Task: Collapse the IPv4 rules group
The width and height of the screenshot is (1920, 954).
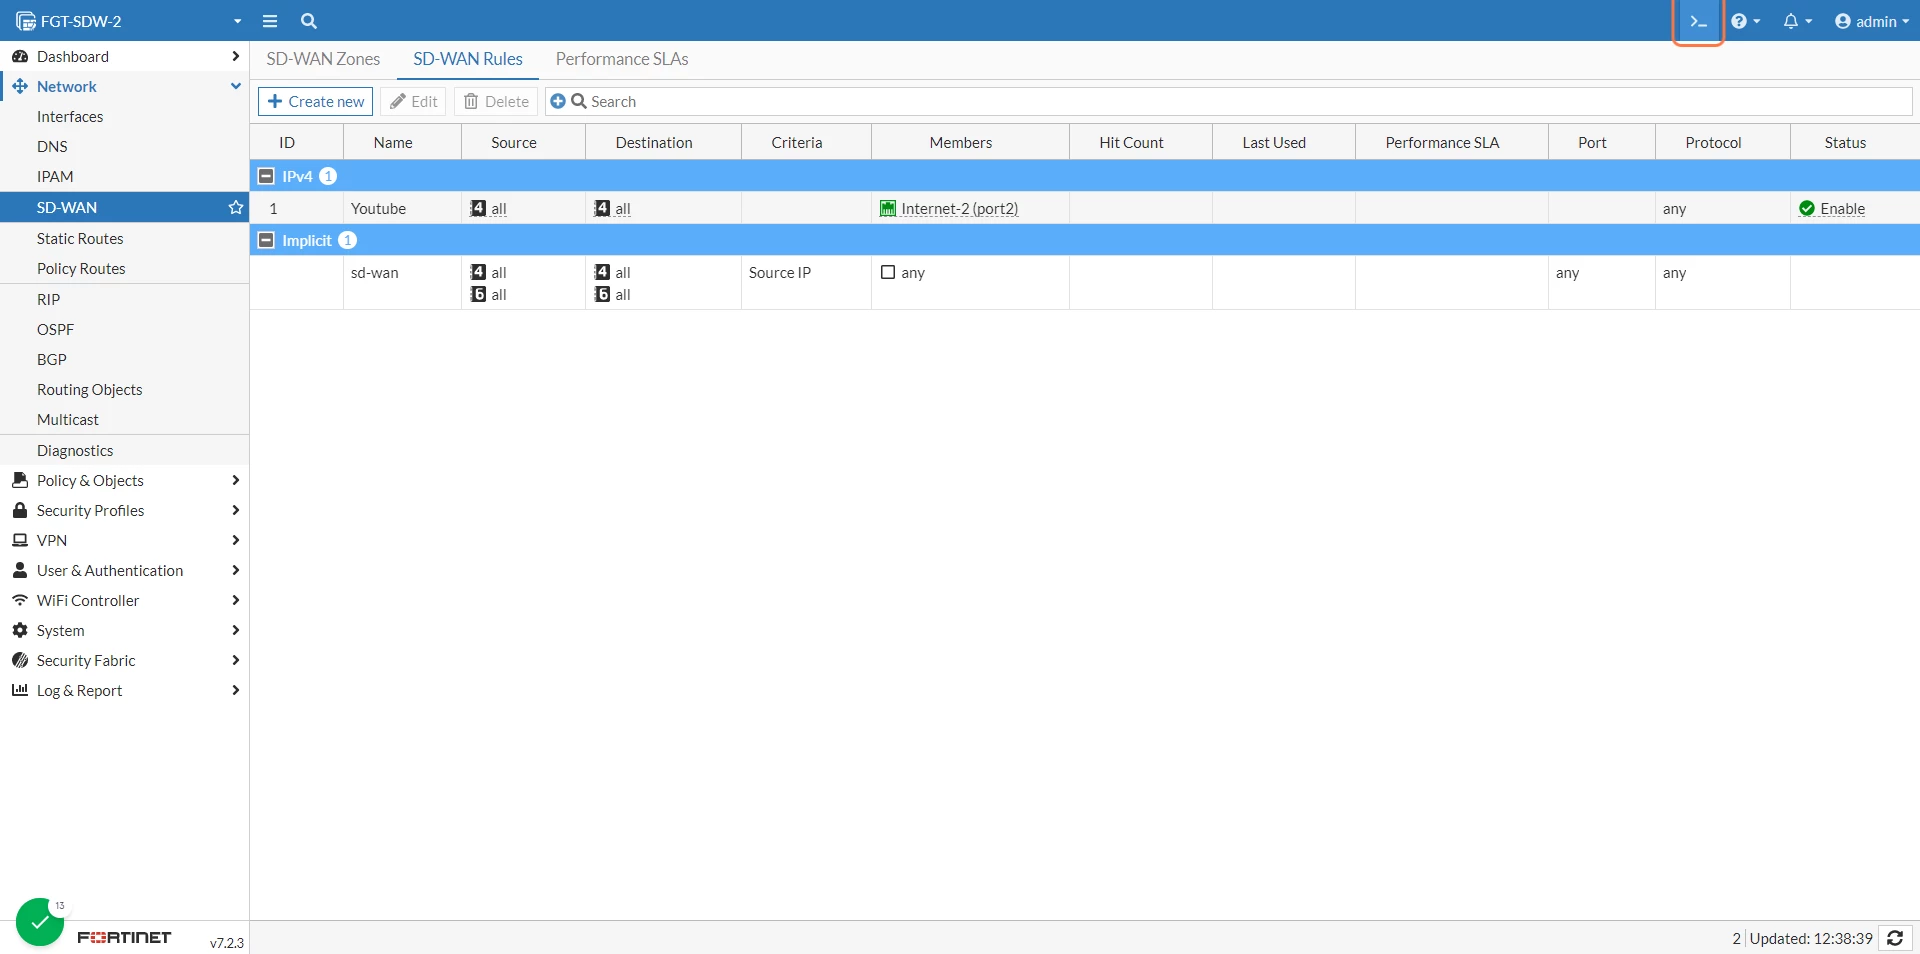Action: [266, 176]
